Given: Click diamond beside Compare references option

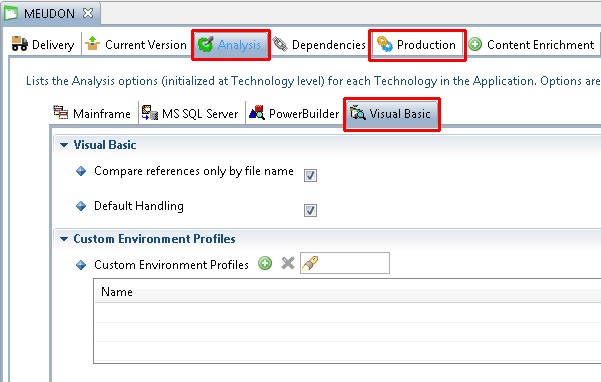Looking at the screenshot, I should [81, 171].
